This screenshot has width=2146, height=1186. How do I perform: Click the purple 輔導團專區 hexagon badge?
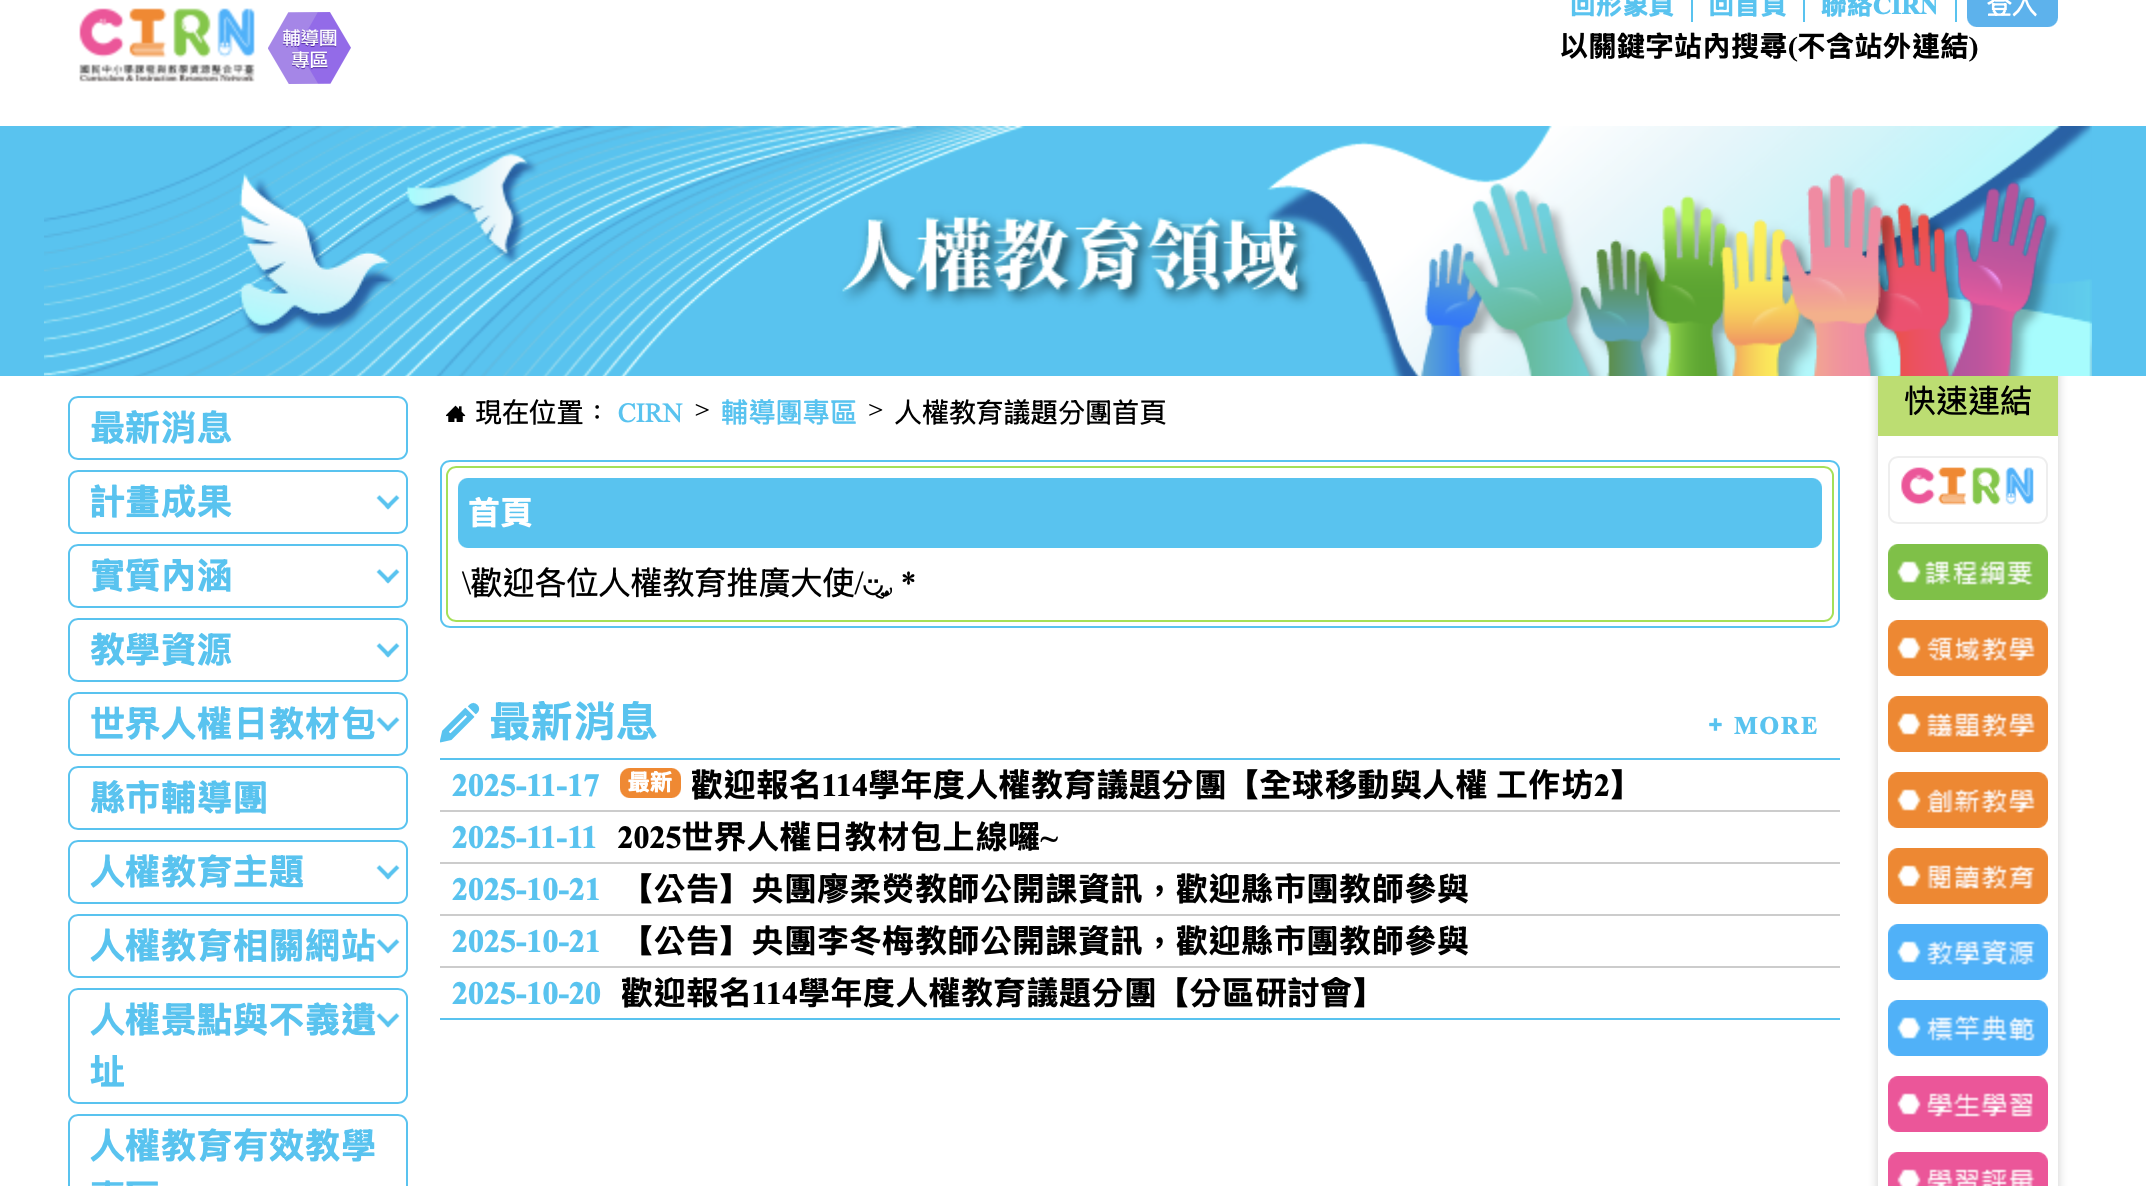(310, 48)
